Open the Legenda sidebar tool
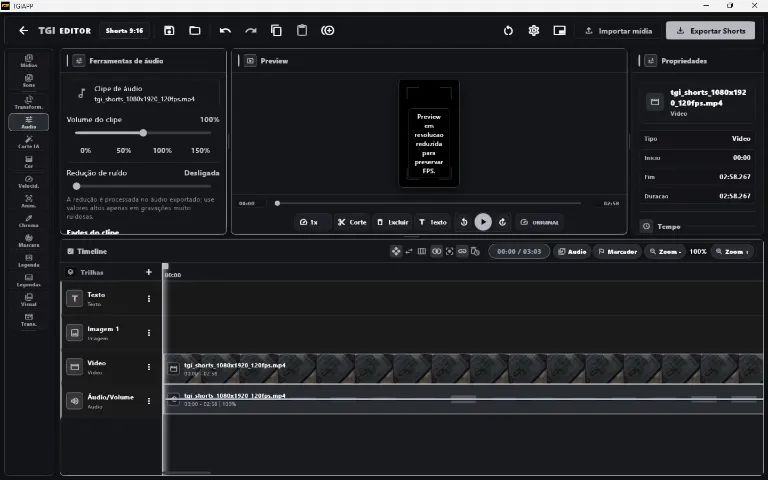768x480 pixels. point(28,261)
